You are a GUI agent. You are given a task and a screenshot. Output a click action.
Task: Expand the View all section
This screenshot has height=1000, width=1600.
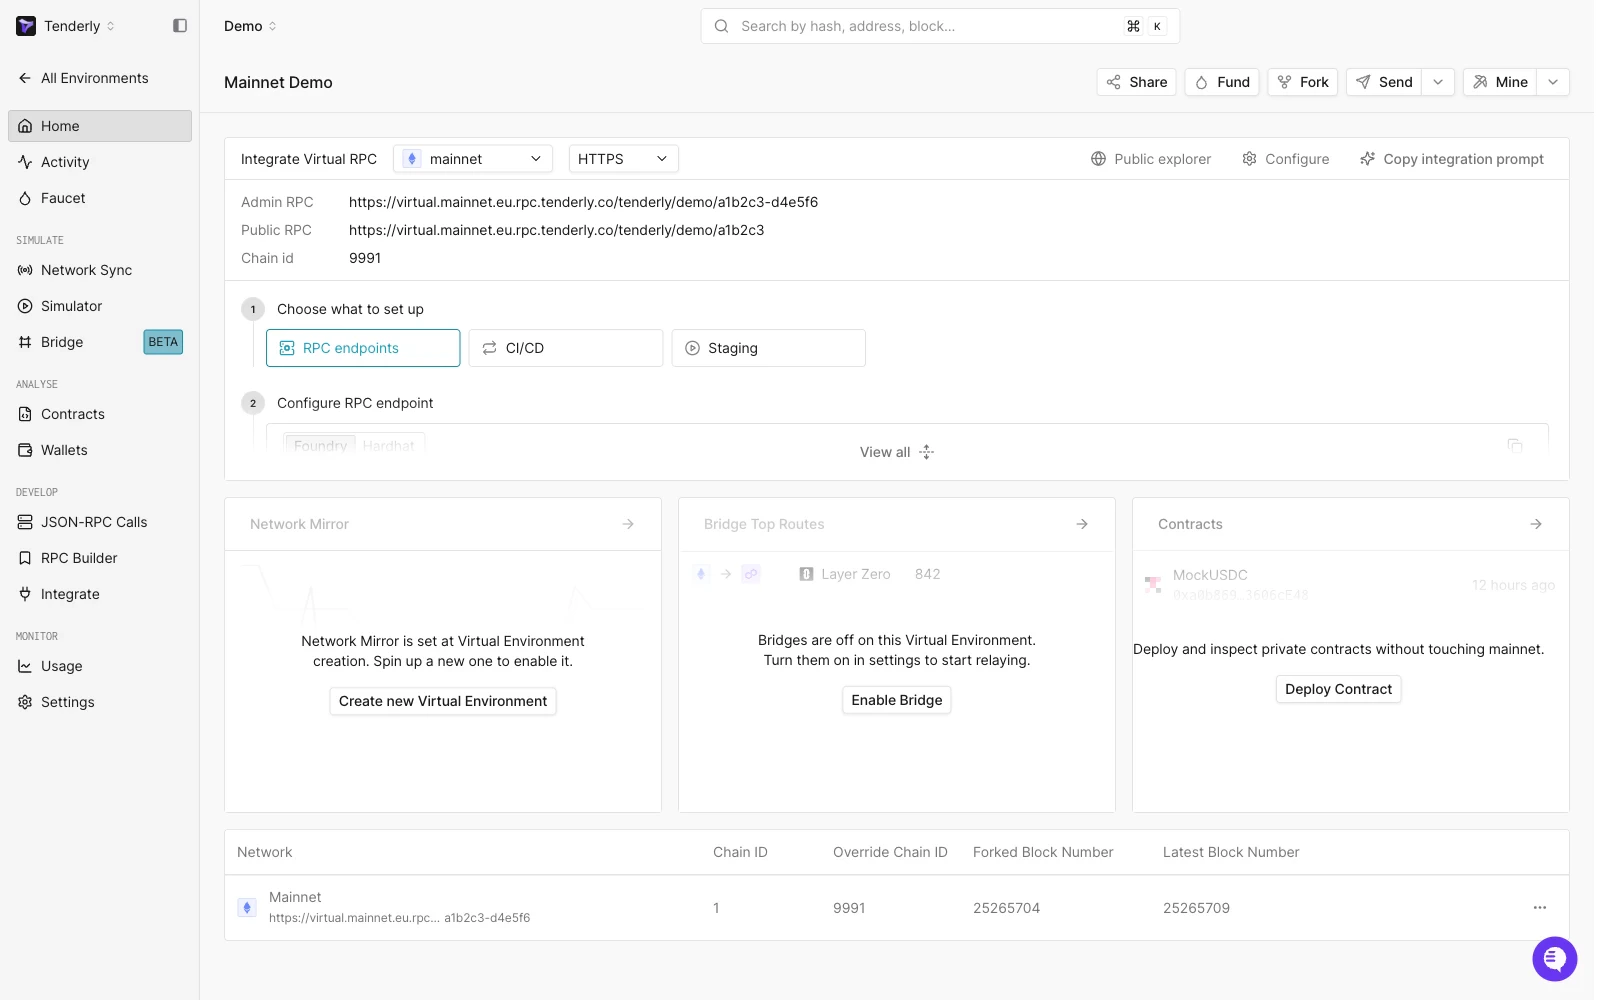897,452
